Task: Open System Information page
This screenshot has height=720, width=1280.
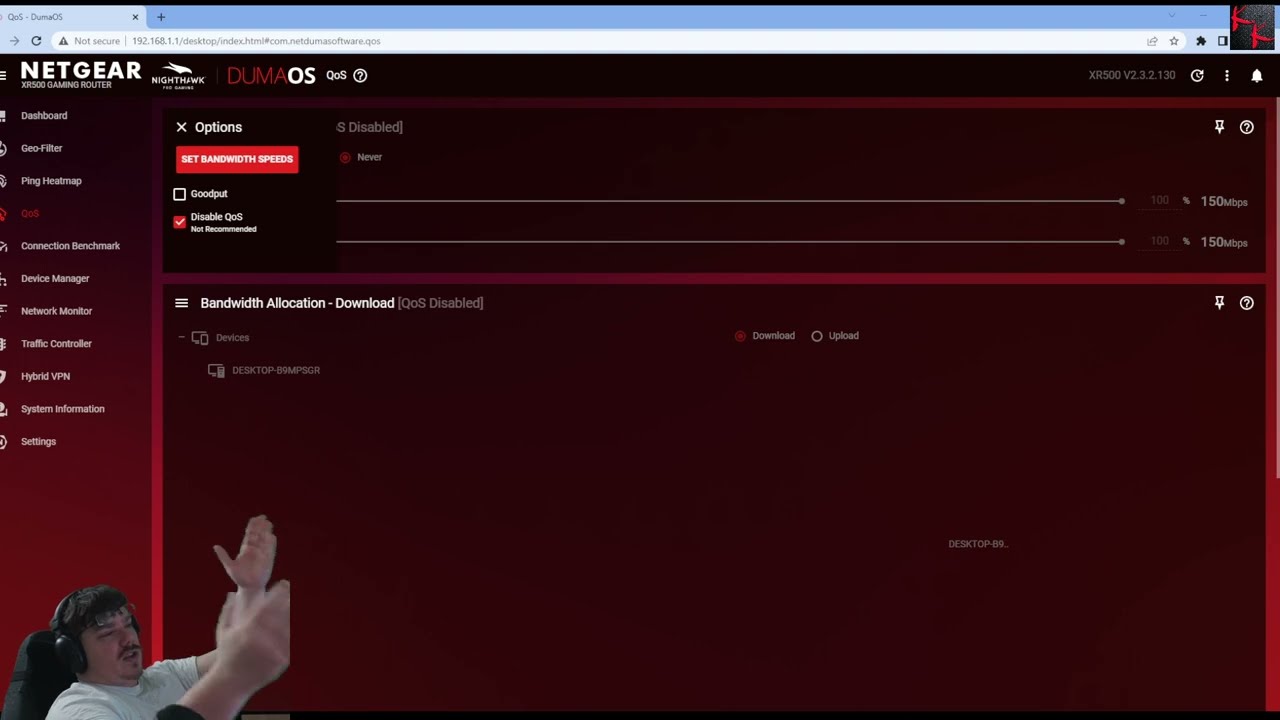Action: click(x=62, y=409)
